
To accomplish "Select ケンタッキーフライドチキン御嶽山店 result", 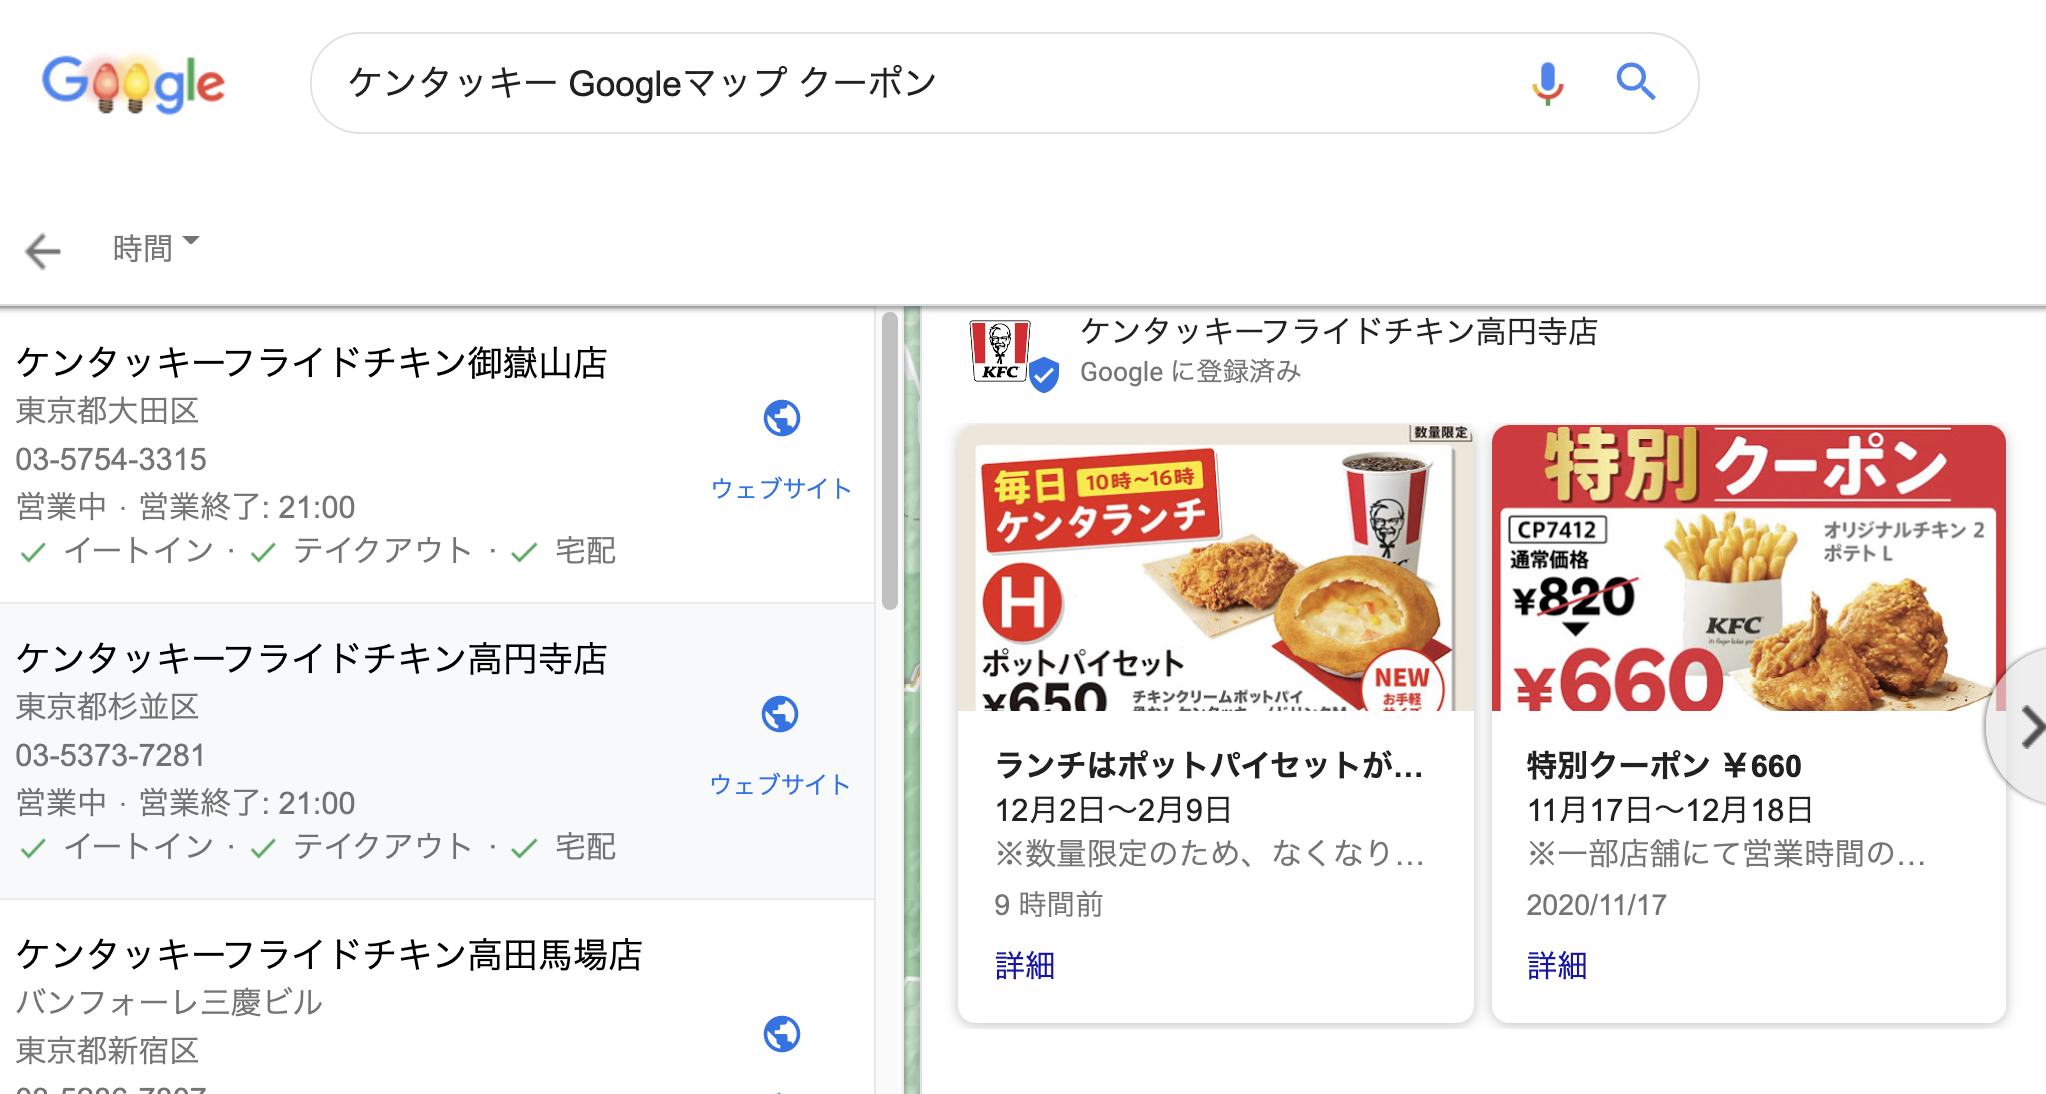I will pos(437,456).
